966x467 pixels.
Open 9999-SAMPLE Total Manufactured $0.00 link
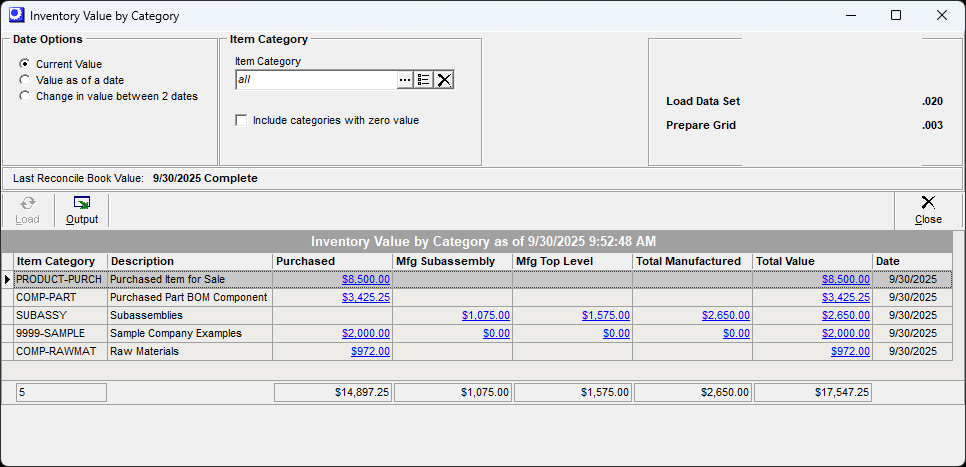pyautogui.click(x=736, y=333)
